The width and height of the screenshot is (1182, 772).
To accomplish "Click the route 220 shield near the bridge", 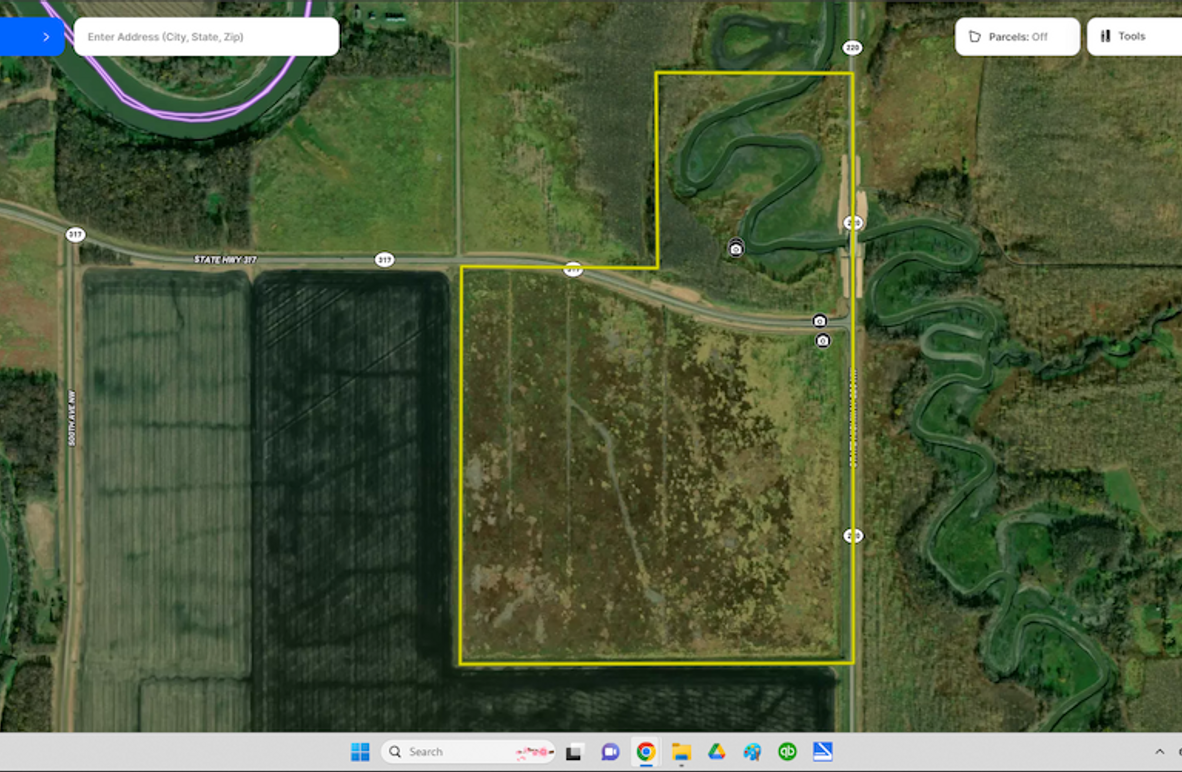I will [853, 223].
